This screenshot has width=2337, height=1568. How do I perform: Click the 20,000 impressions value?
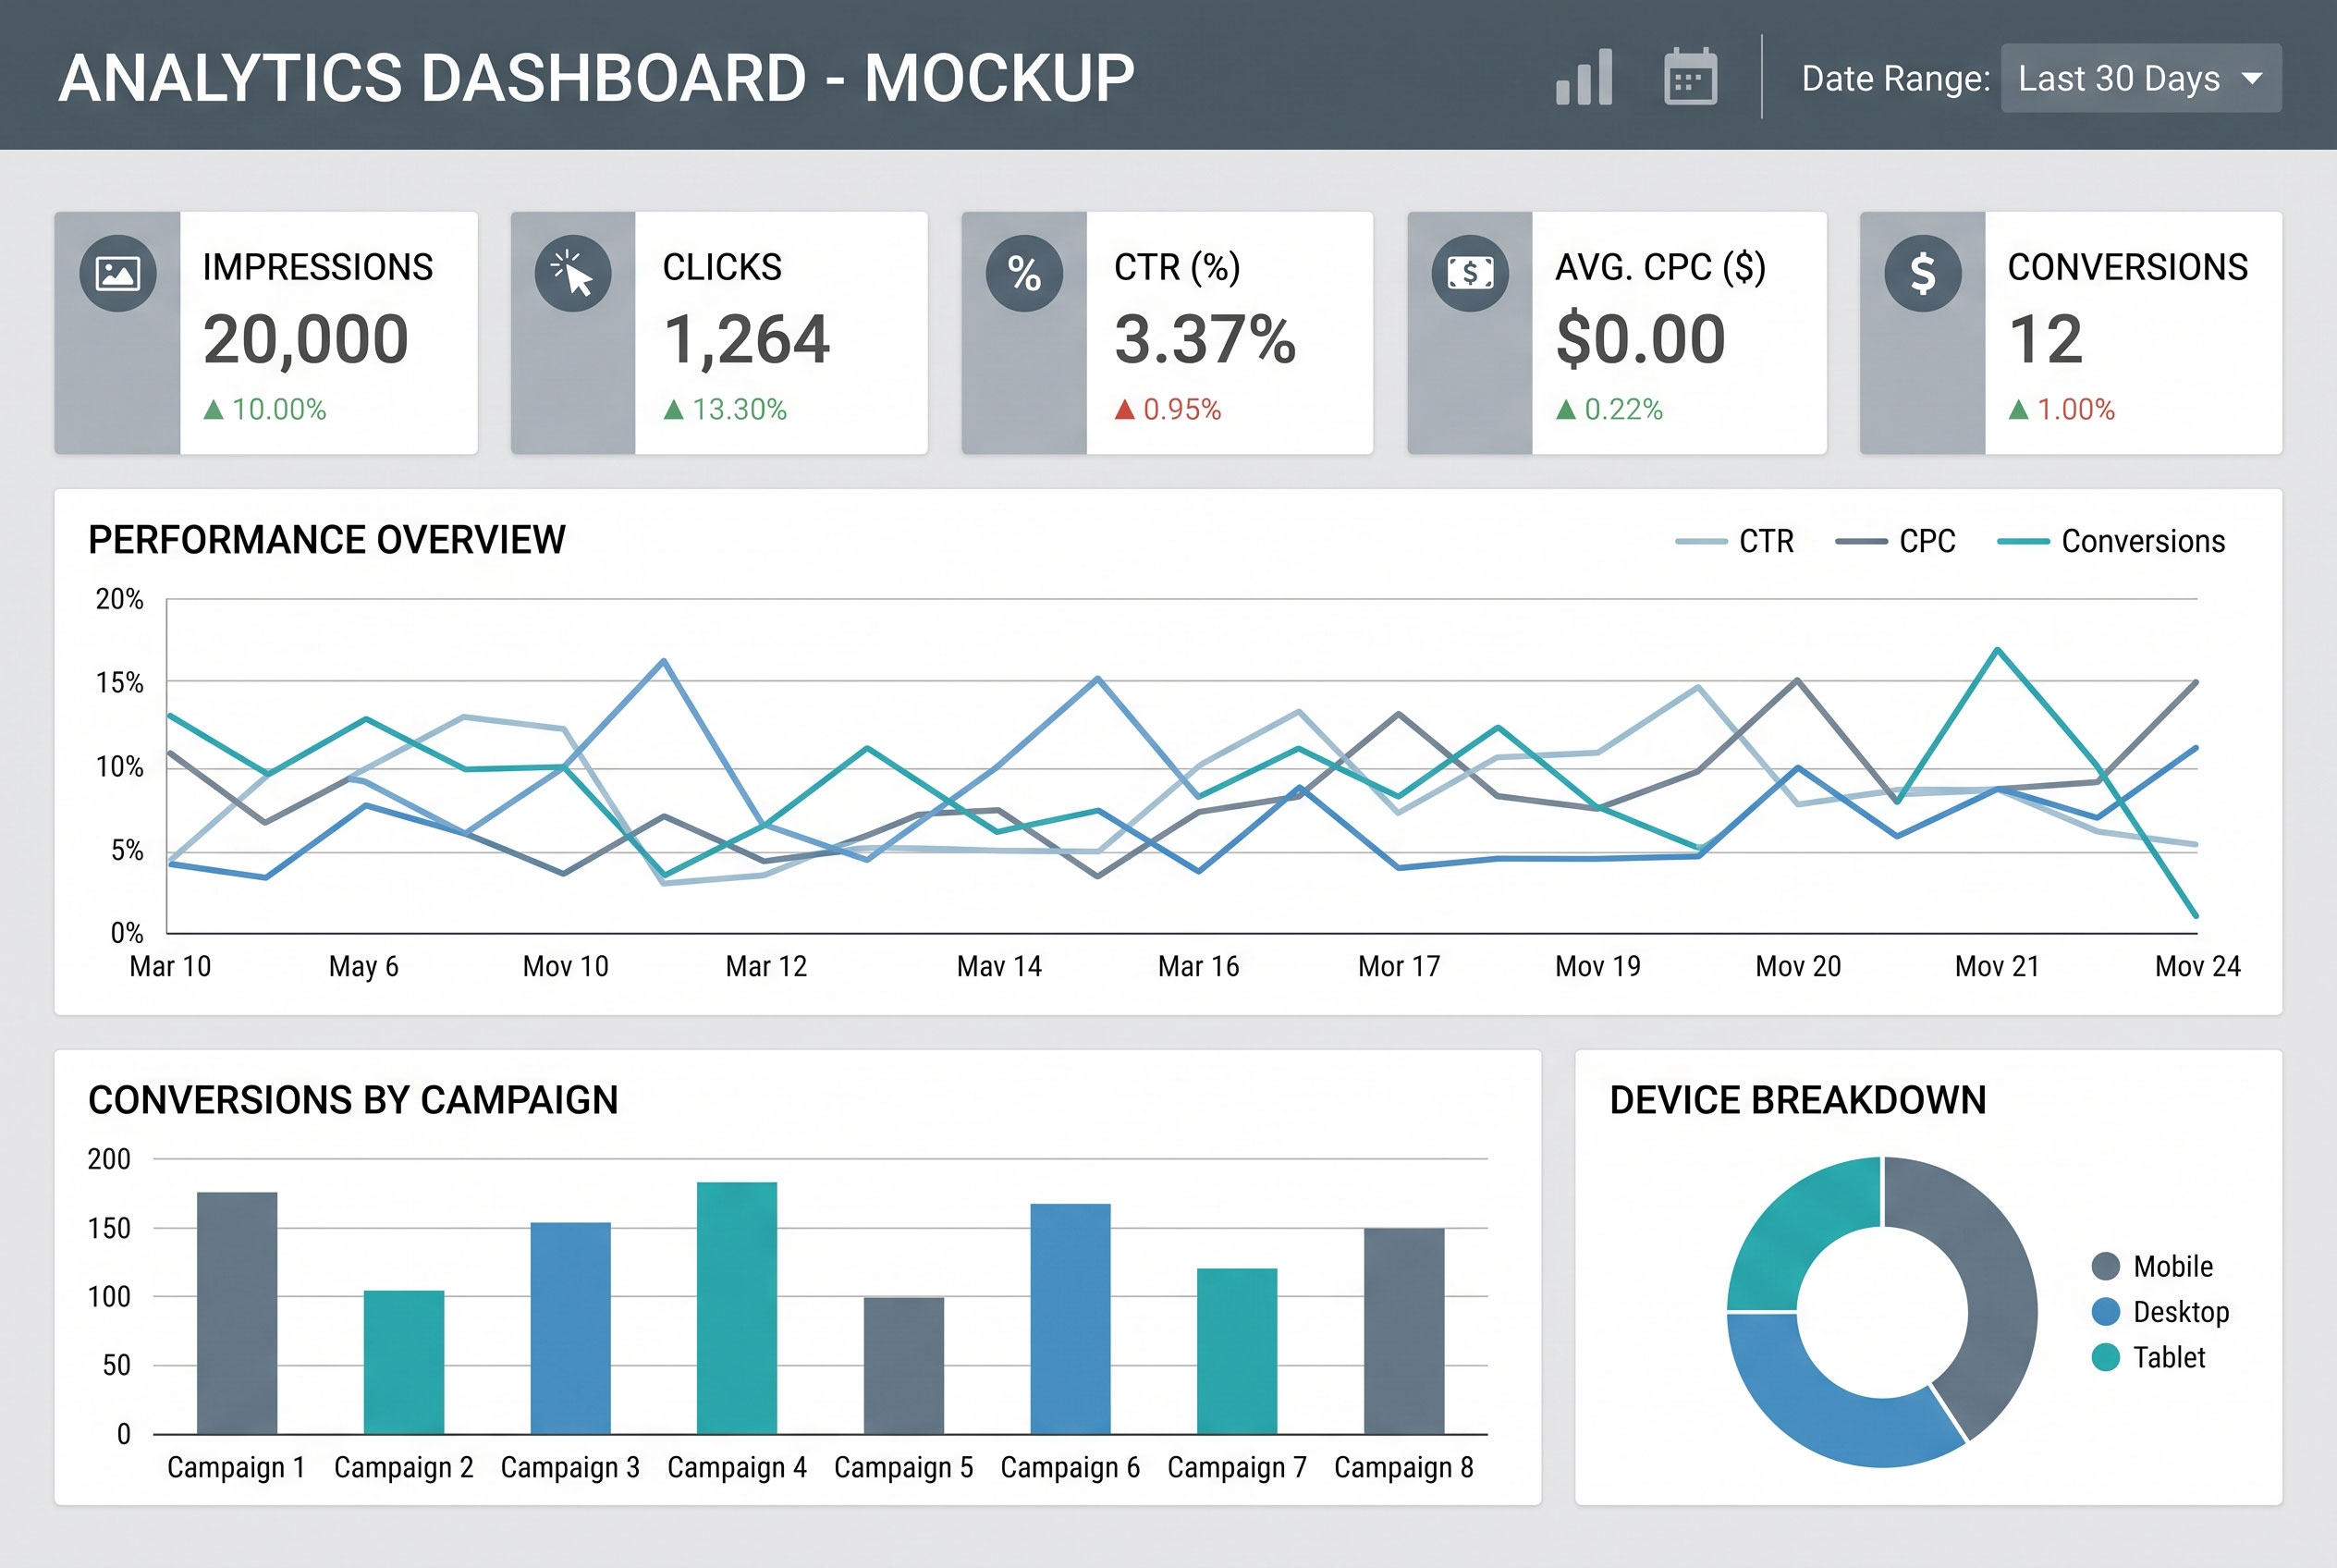[306, 340]
